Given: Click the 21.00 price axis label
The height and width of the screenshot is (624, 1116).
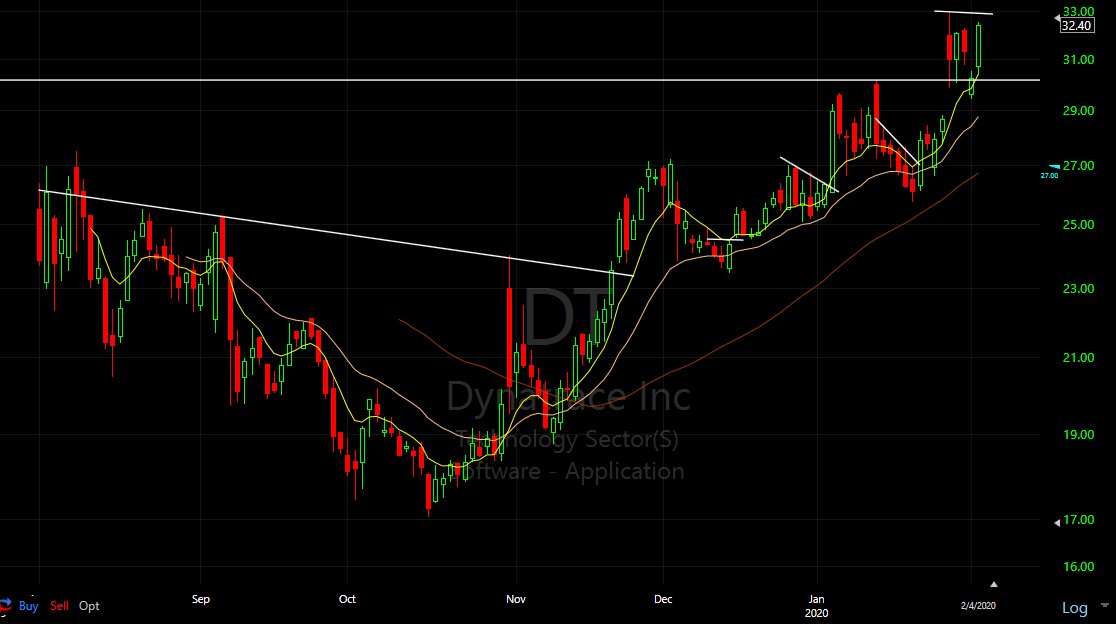Looking at the screenshot, I should (1078, 358).
